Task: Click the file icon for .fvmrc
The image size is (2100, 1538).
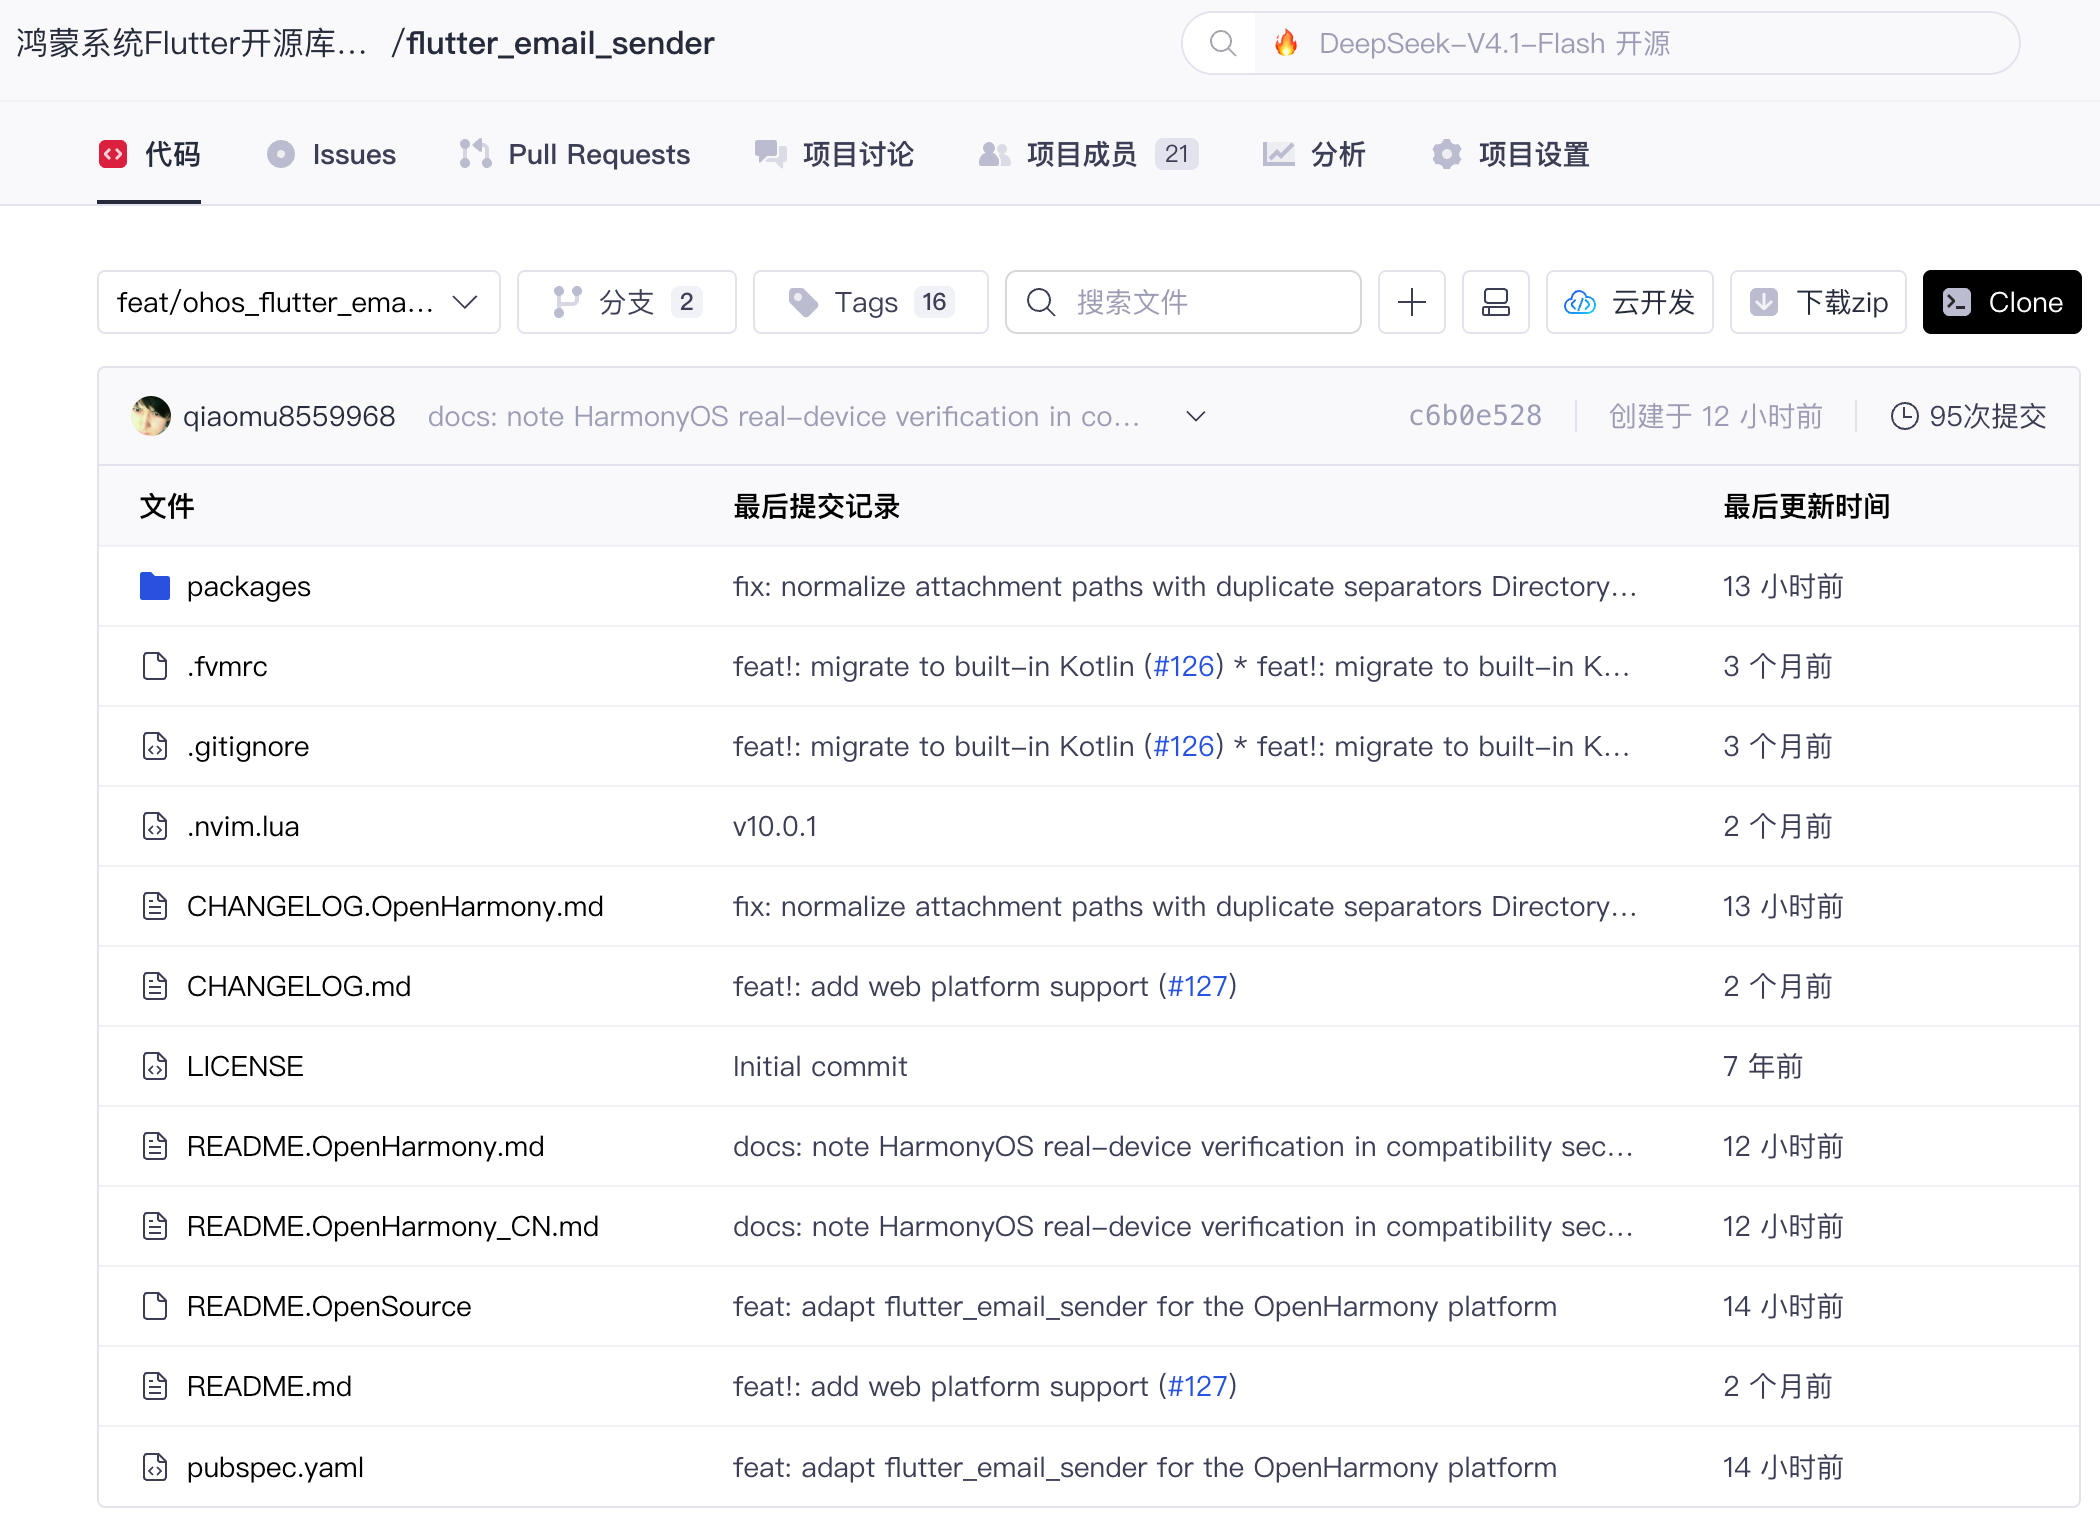Action: [155, 666]
